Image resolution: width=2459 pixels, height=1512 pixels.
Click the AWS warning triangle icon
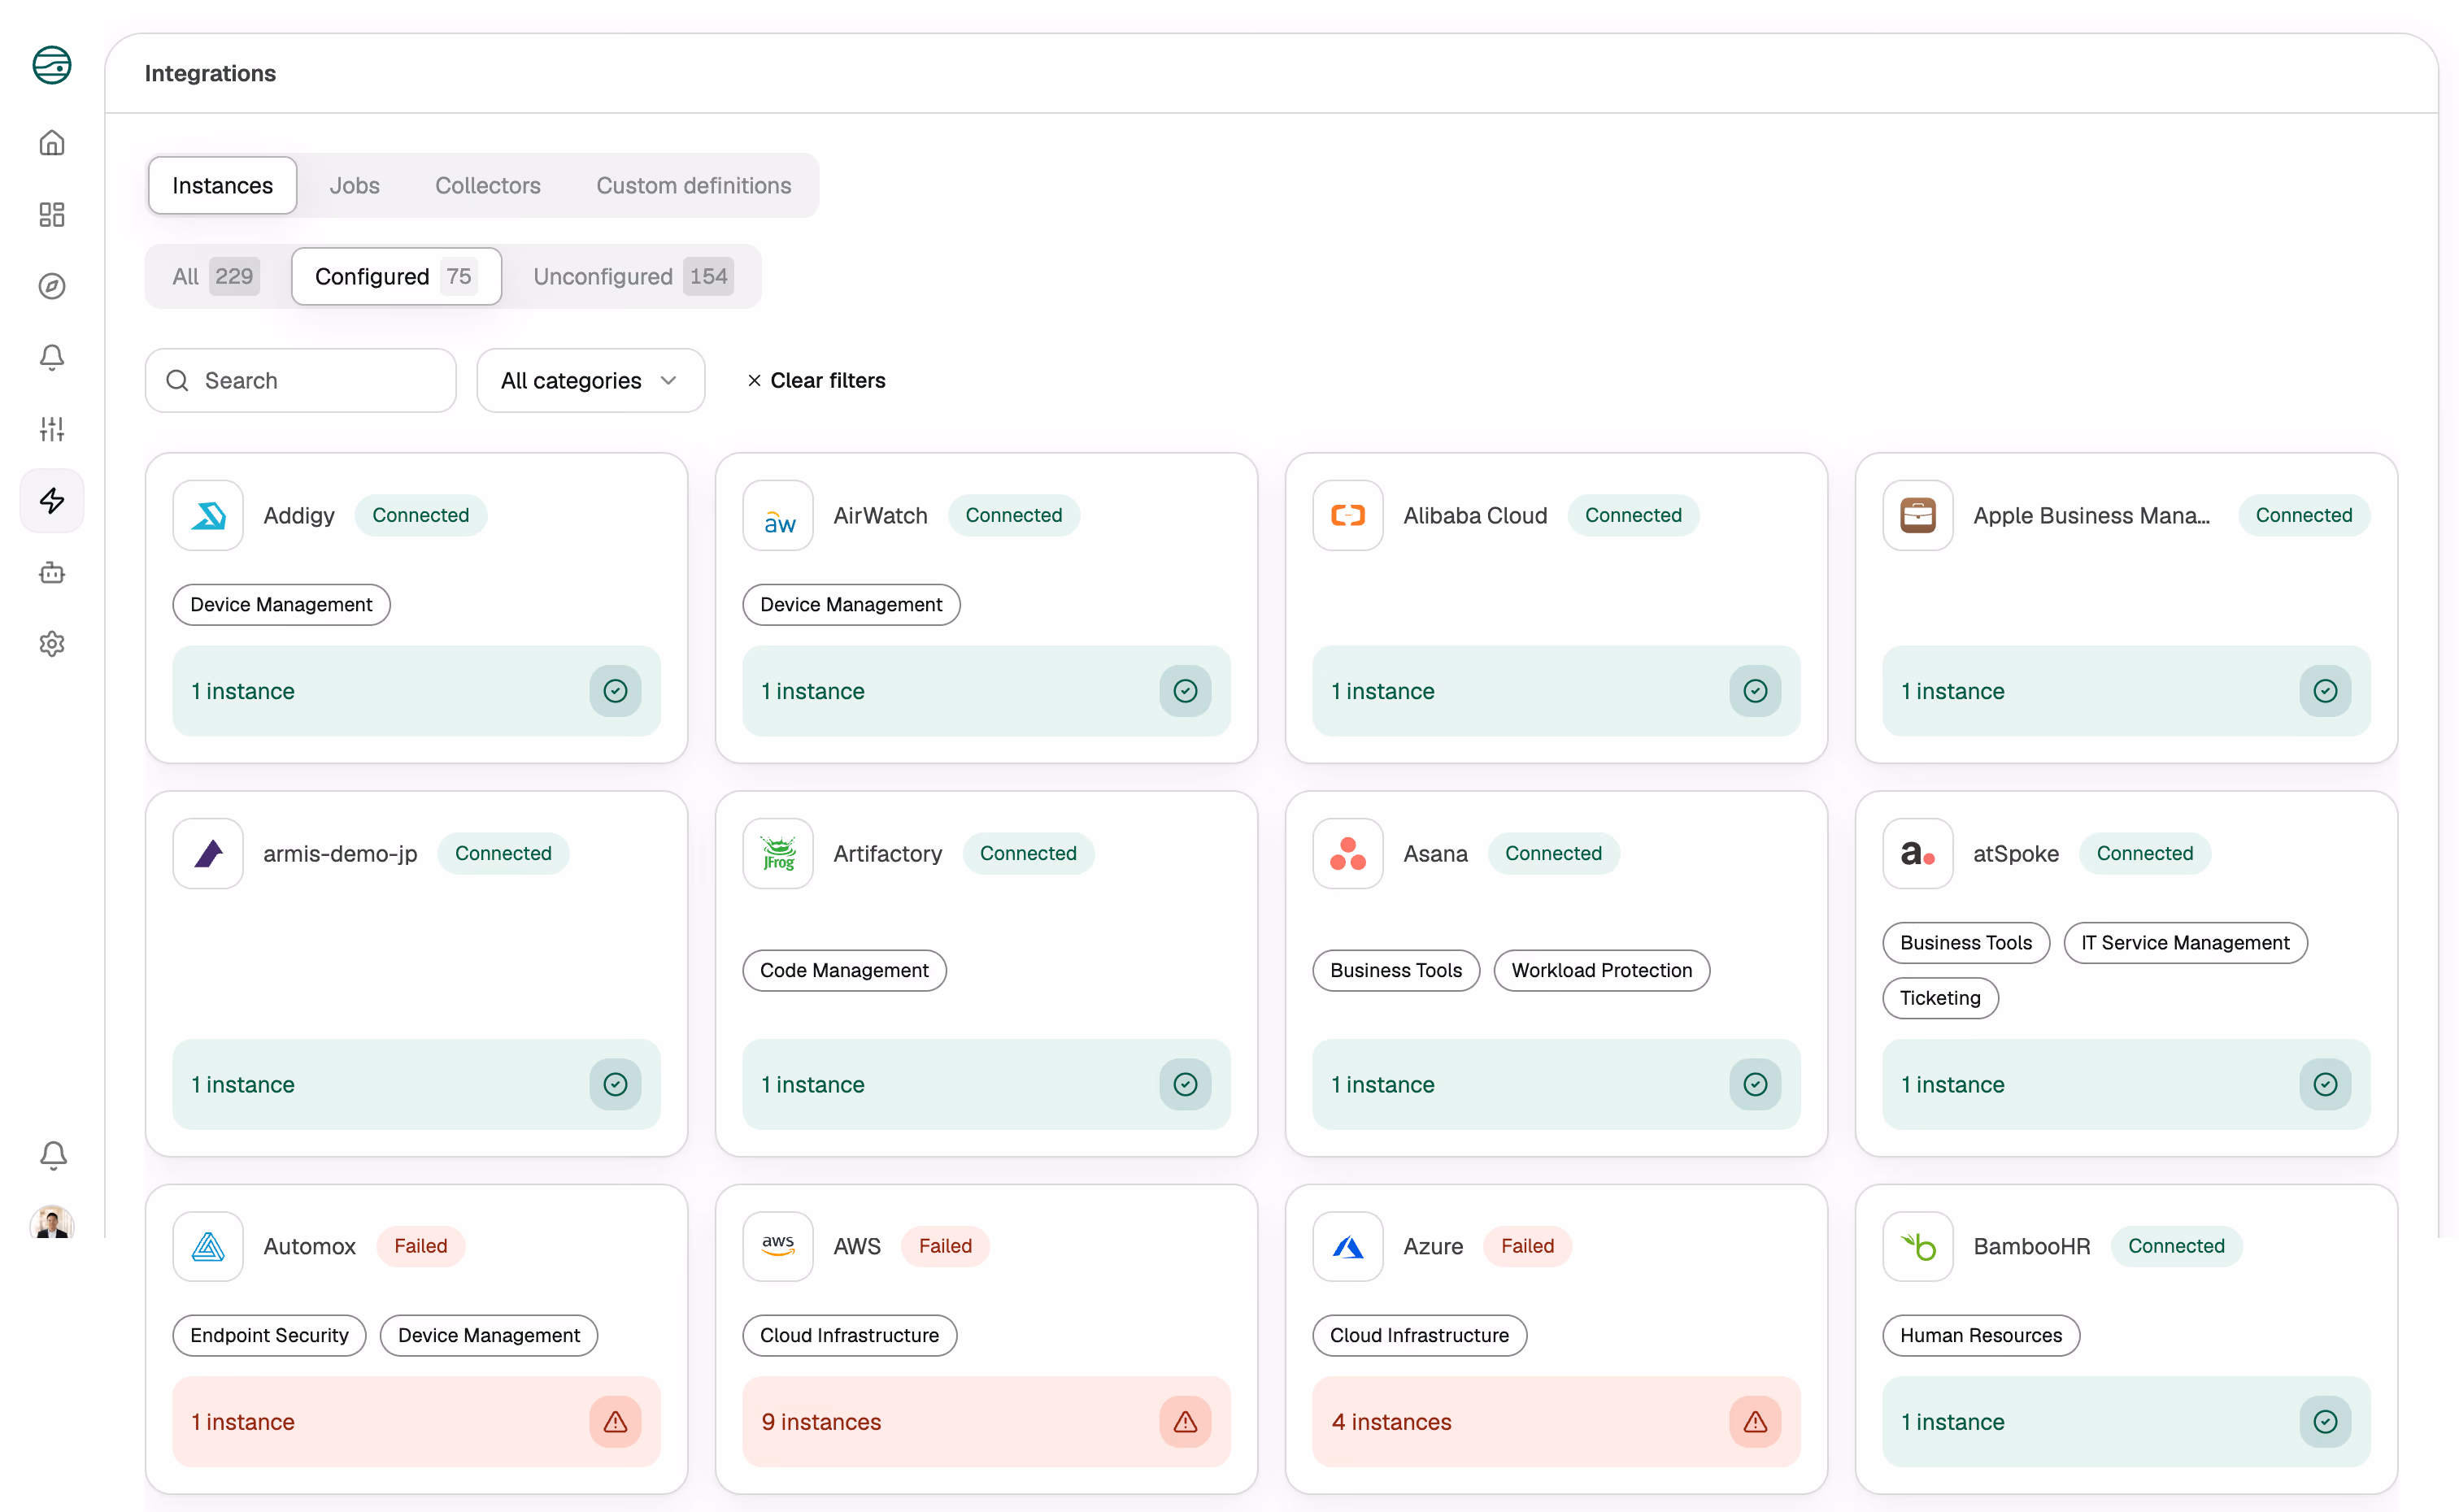pyautogui.click(x=1185, y=1421)
